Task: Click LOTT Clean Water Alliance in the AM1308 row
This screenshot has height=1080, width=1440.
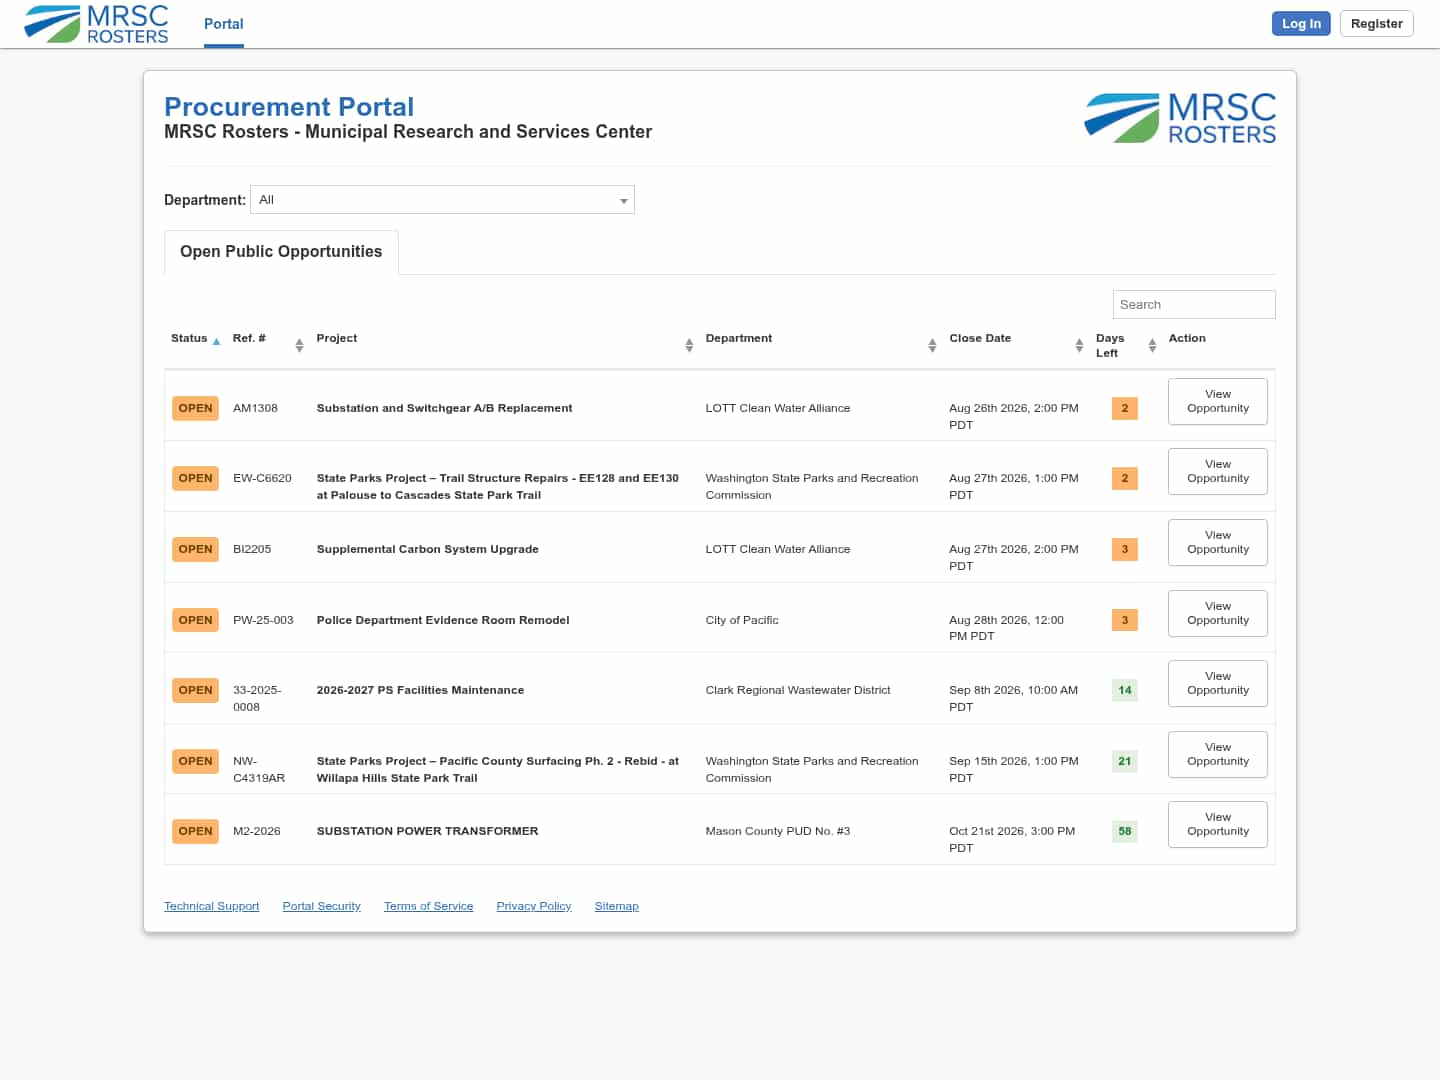Action: [778, 408]
